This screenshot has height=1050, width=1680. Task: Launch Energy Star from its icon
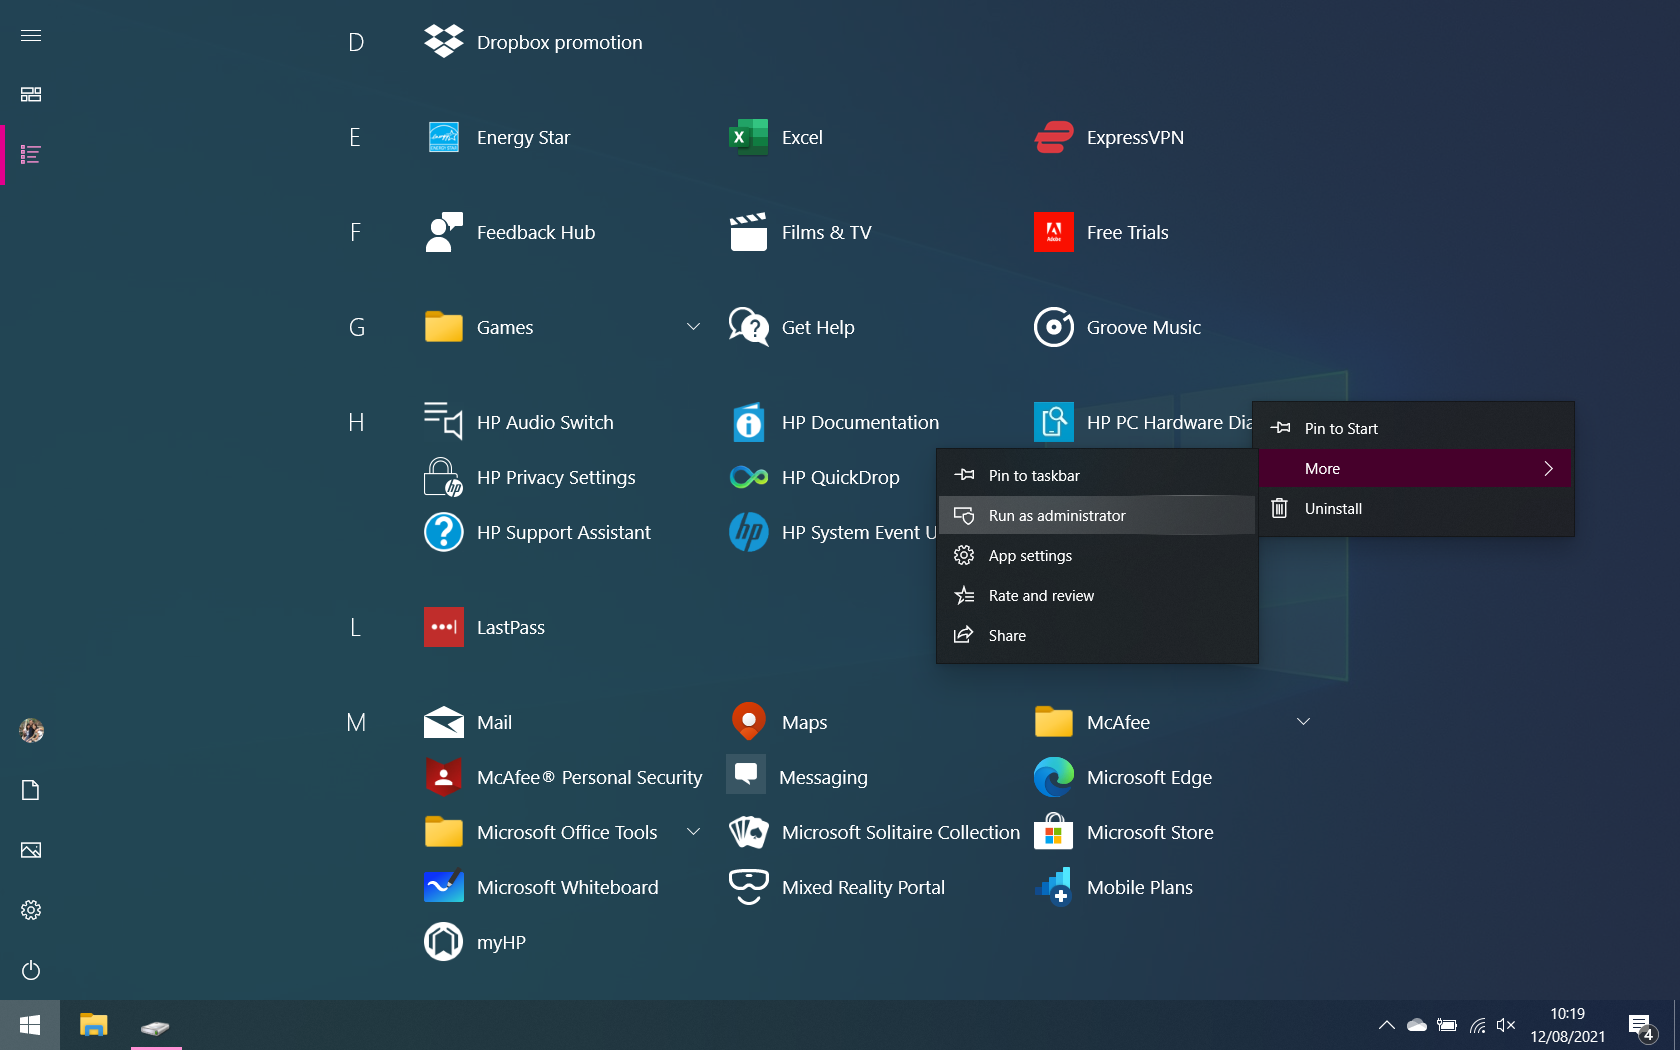[x=443, y=137]
